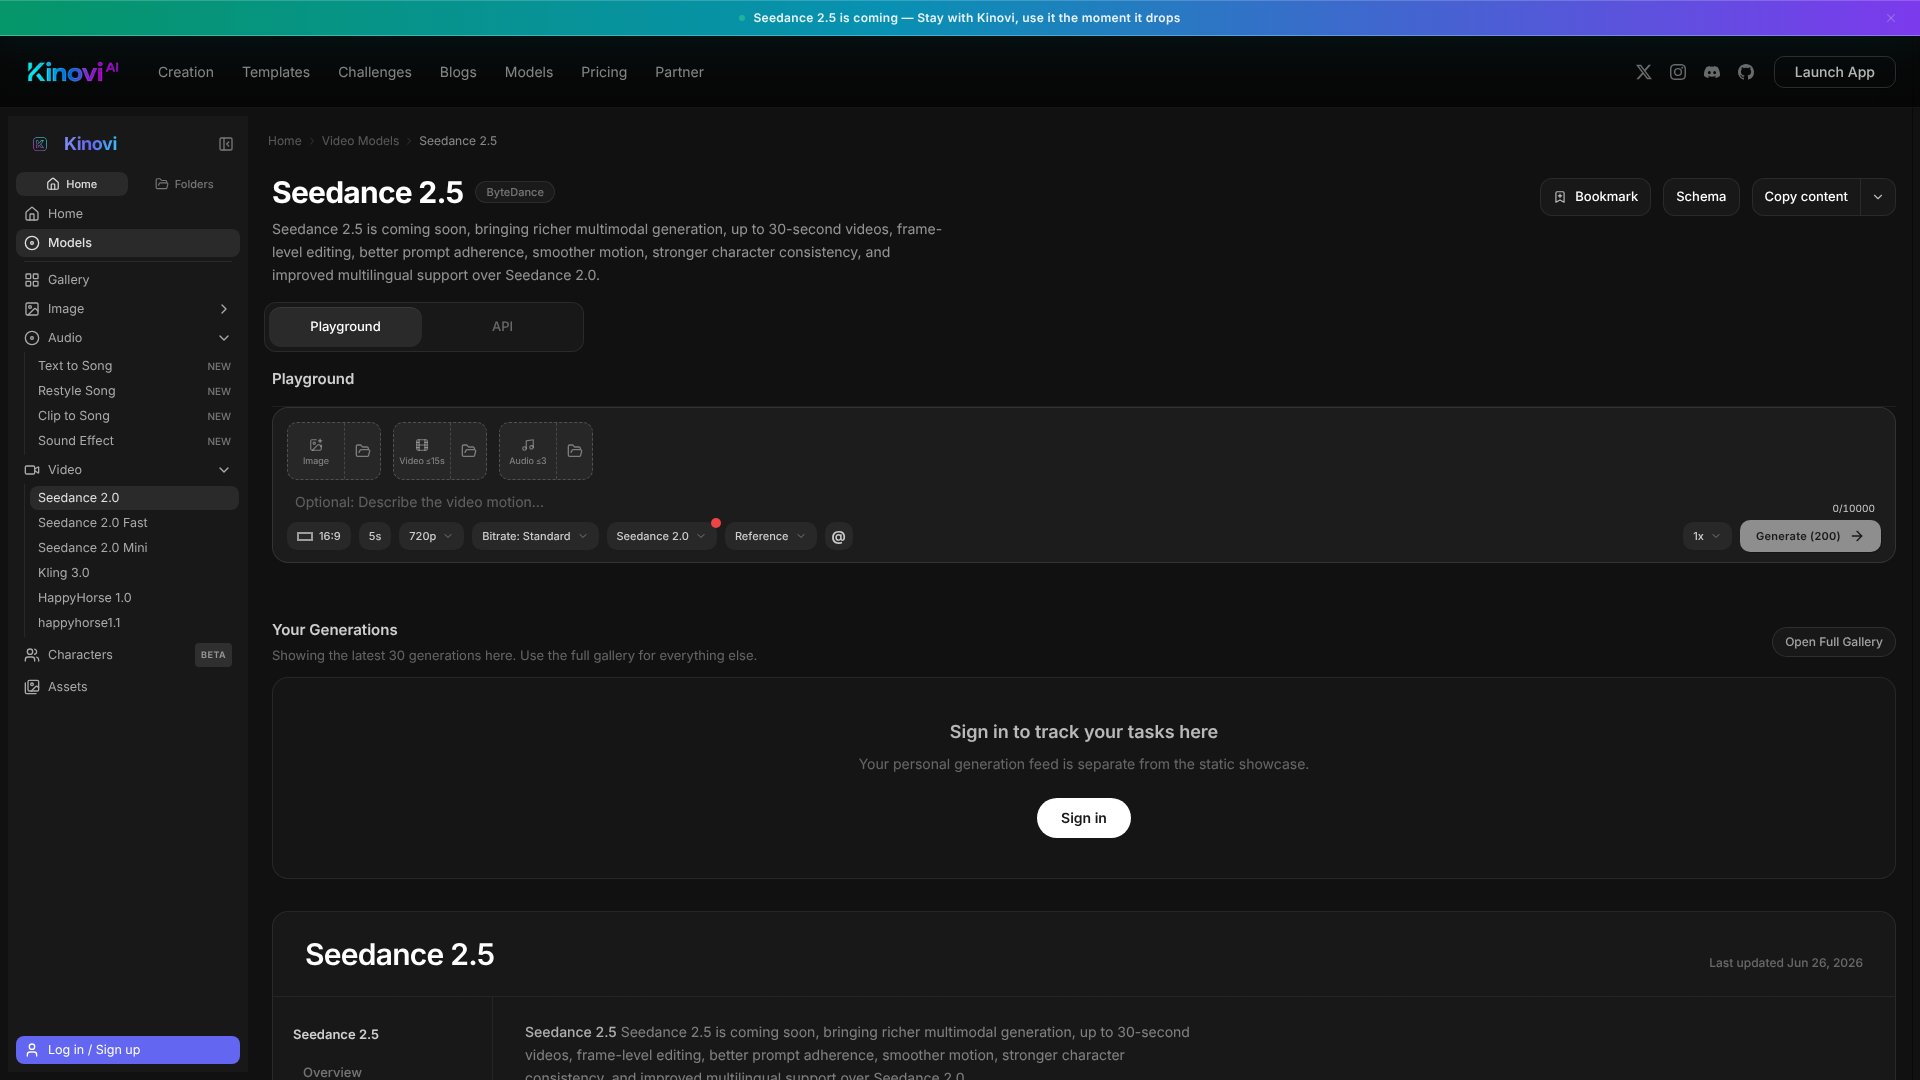Open Sound Effect in sidebar
This screenshot has height=1080, width=1920.
pos(134,441)
